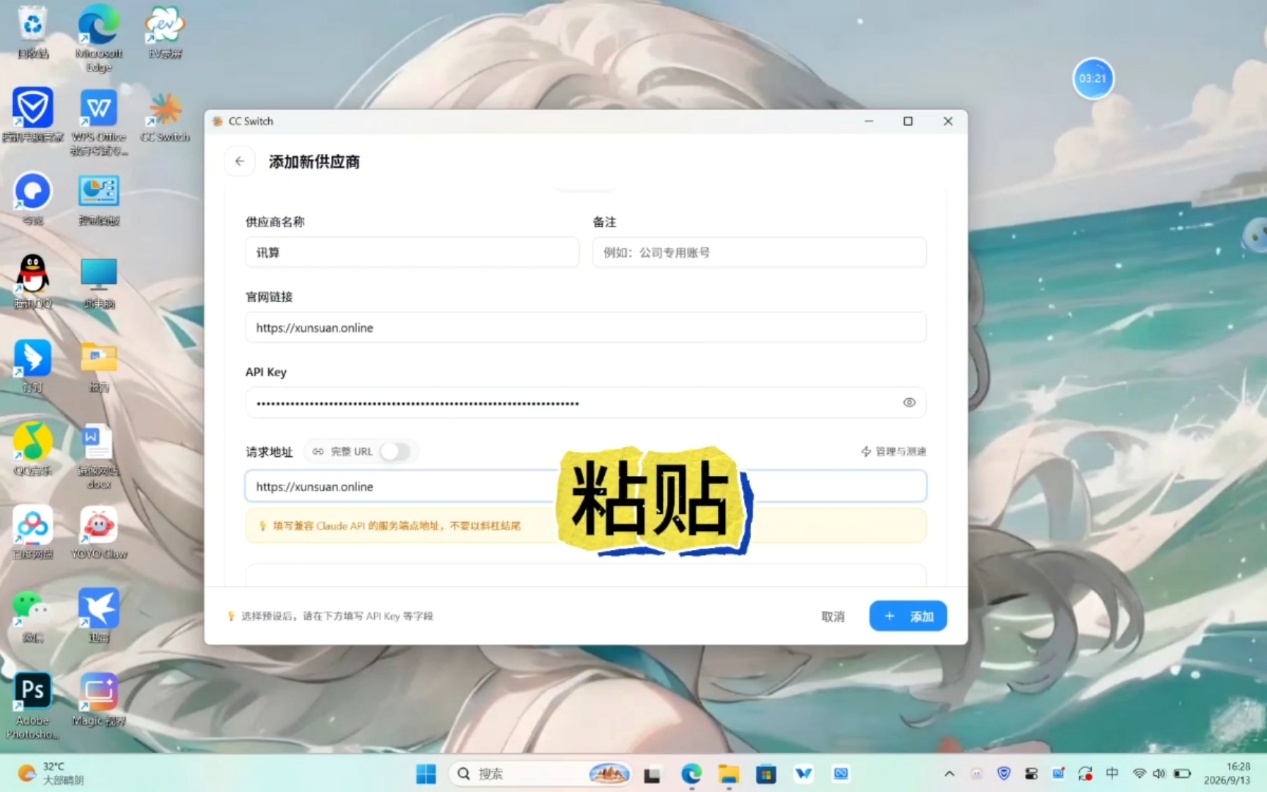Click the volume tray icon
Viewport: 1267px width, 792px height.
[x=1159, y=773]
